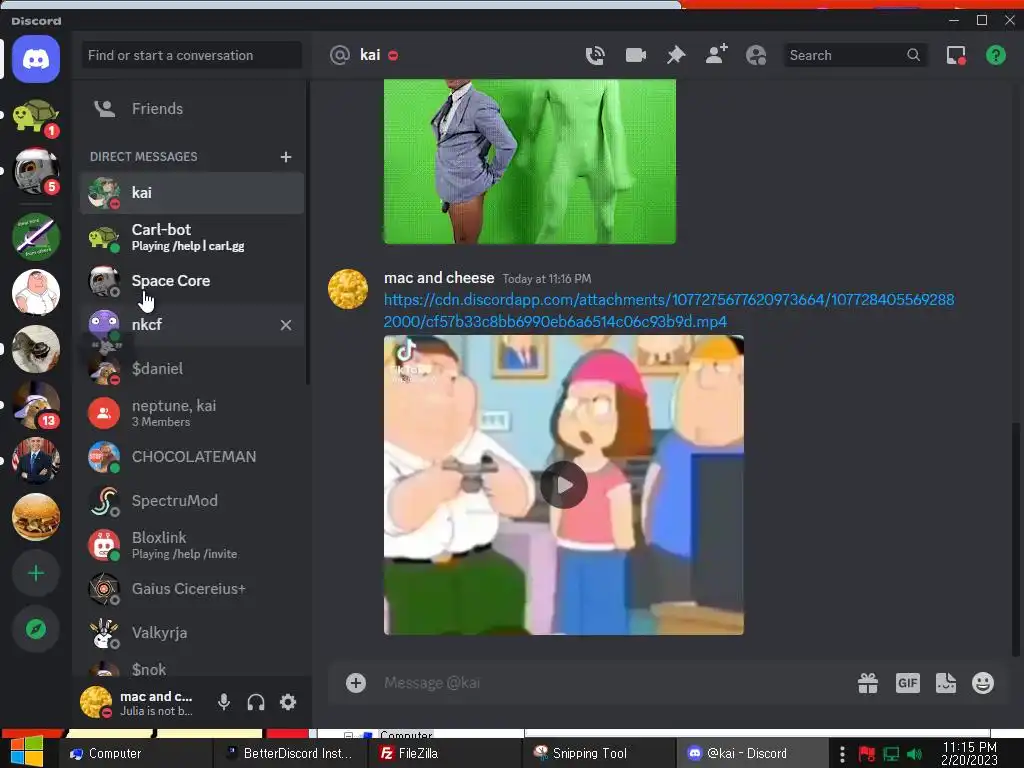Open the turtle server with 1 notification
The image size is (1024, 768).
[x=36, y=118]
